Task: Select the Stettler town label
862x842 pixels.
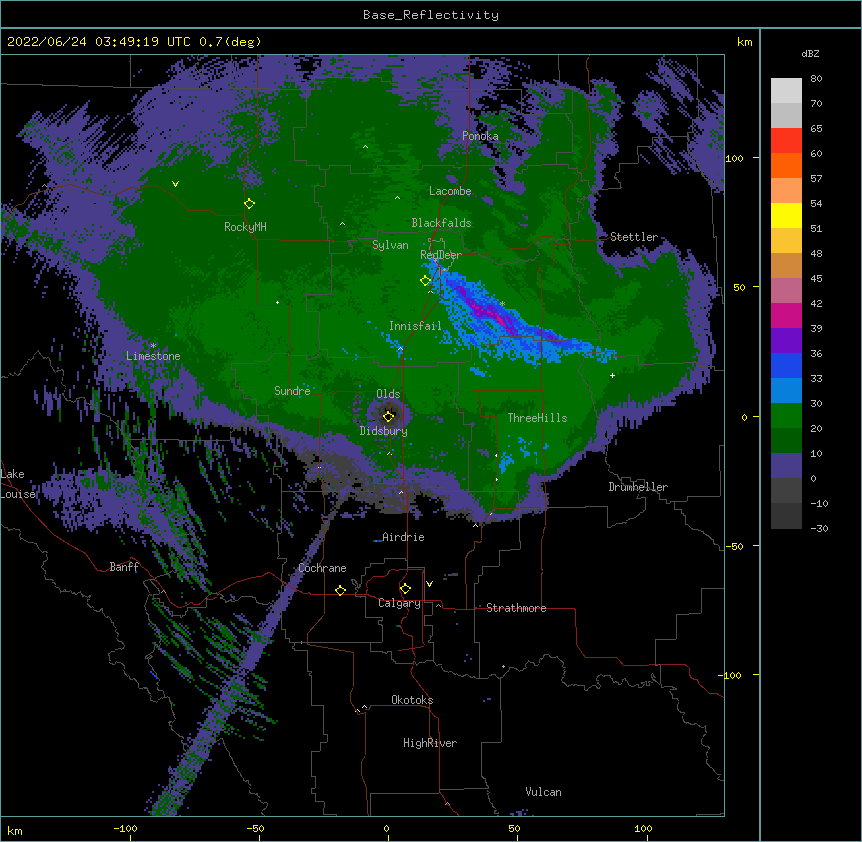Action: click(x=634, y=237)
